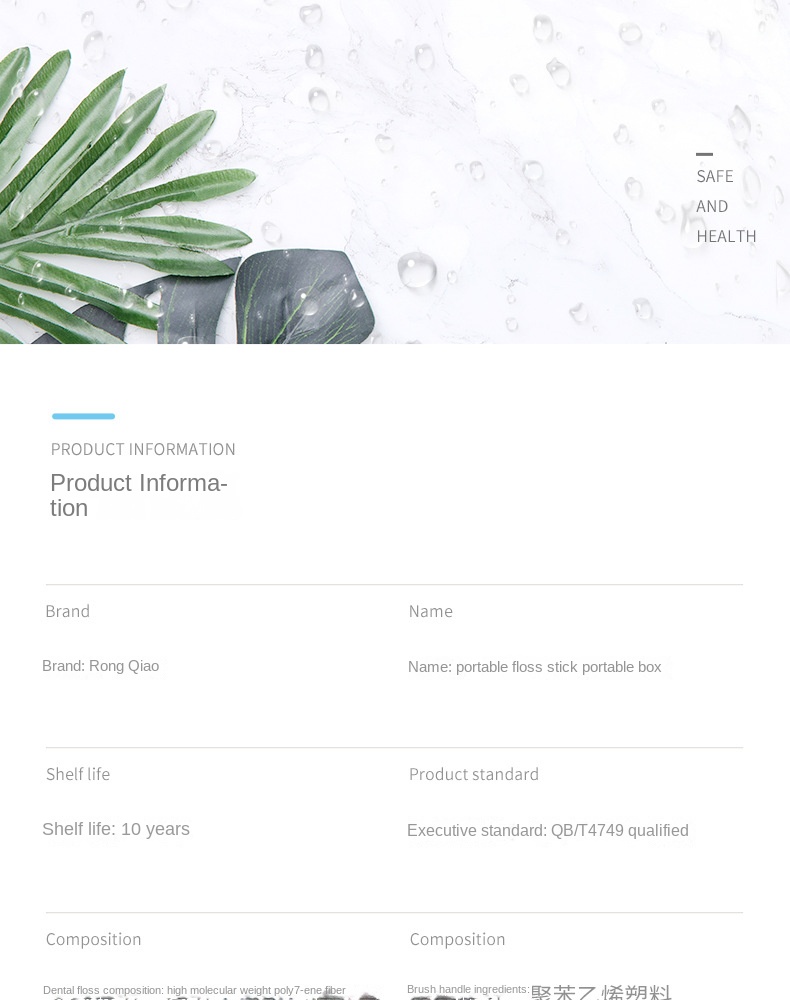790x1000 pixels.
Task: Select the right Composition label
Action: (x=457, y=939)
